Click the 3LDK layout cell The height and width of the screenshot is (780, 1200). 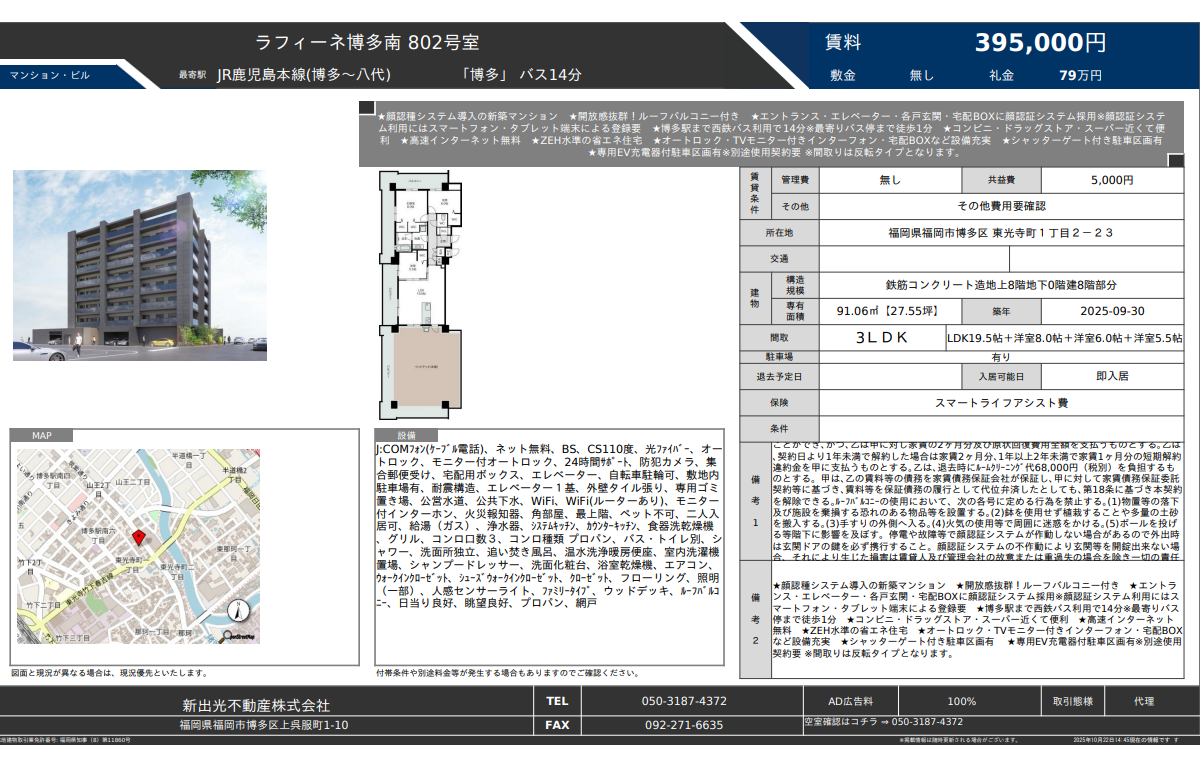(881, 338)
